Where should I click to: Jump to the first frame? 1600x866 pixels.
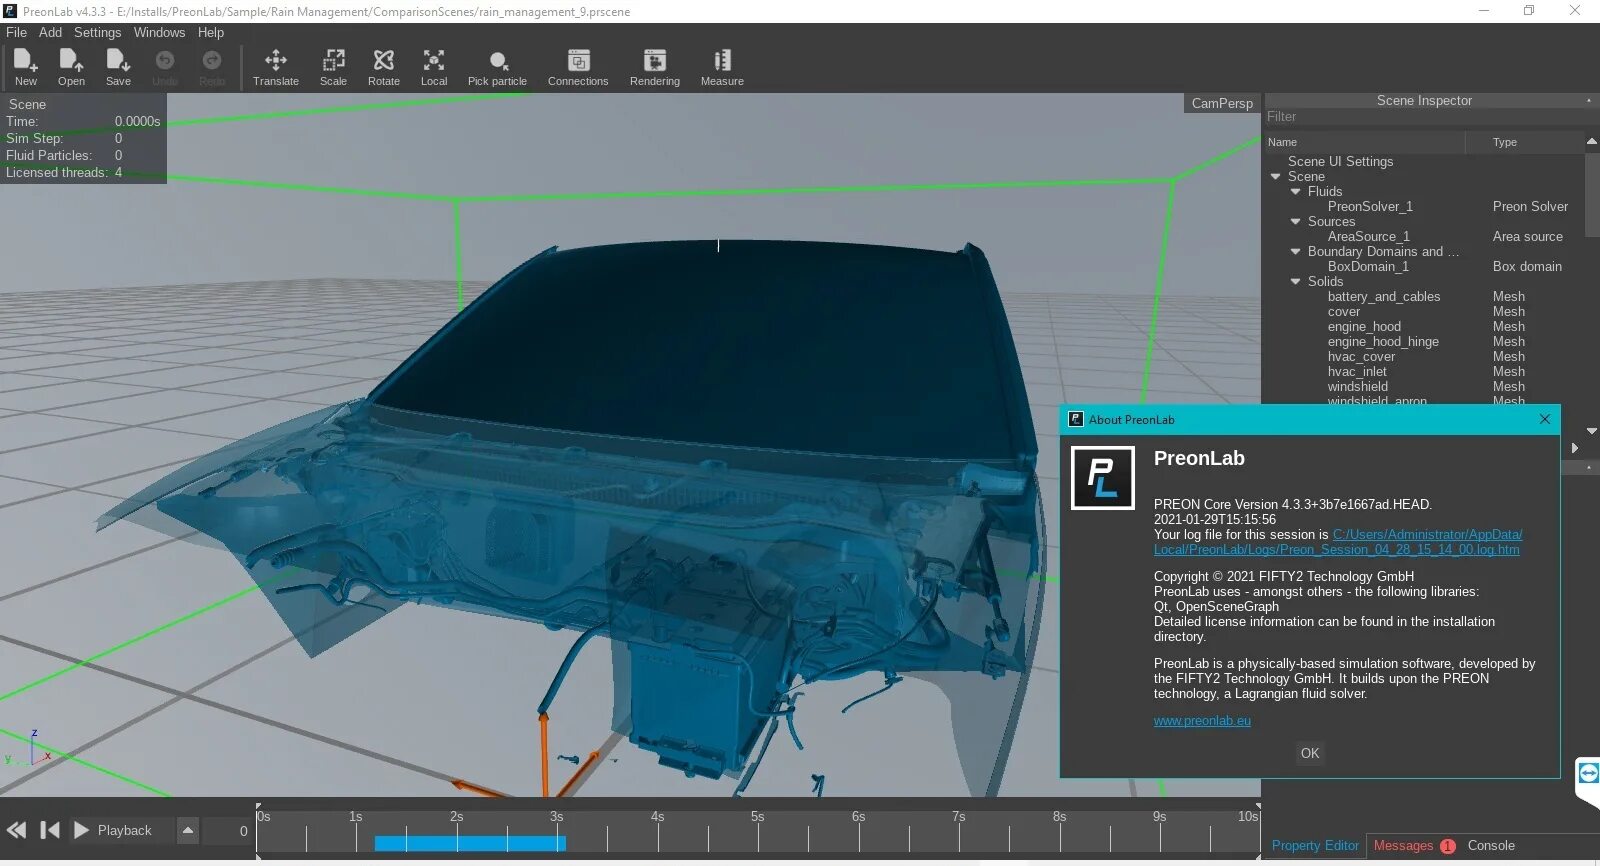point(50,830)
